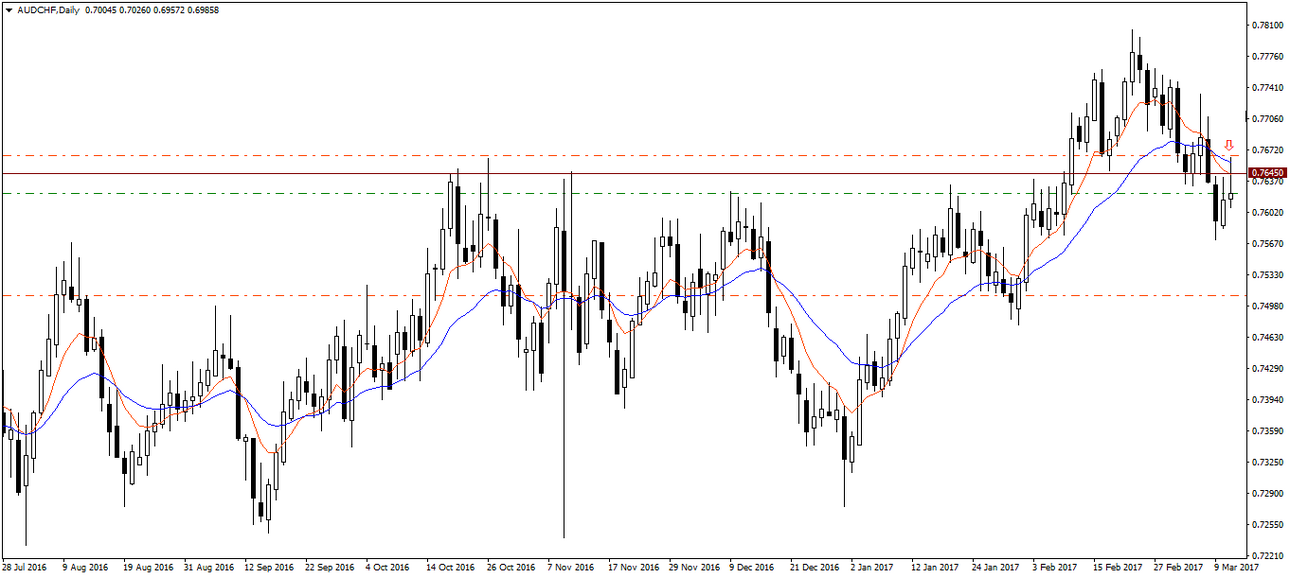Click the 0.72550 price axis label
The image size is (1290, 578).
click(1268, 524)
